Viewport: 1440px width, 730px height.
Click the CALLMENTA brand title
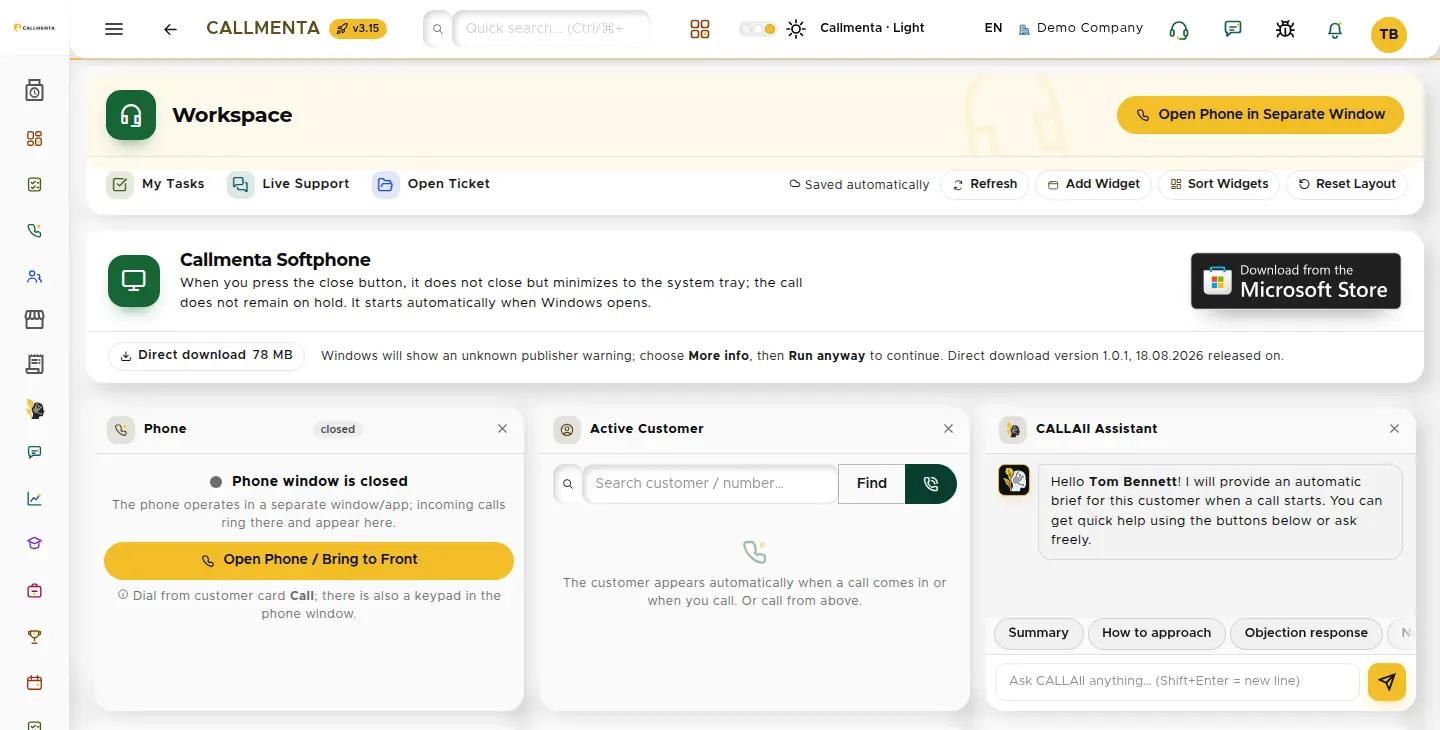click(263, 28)
